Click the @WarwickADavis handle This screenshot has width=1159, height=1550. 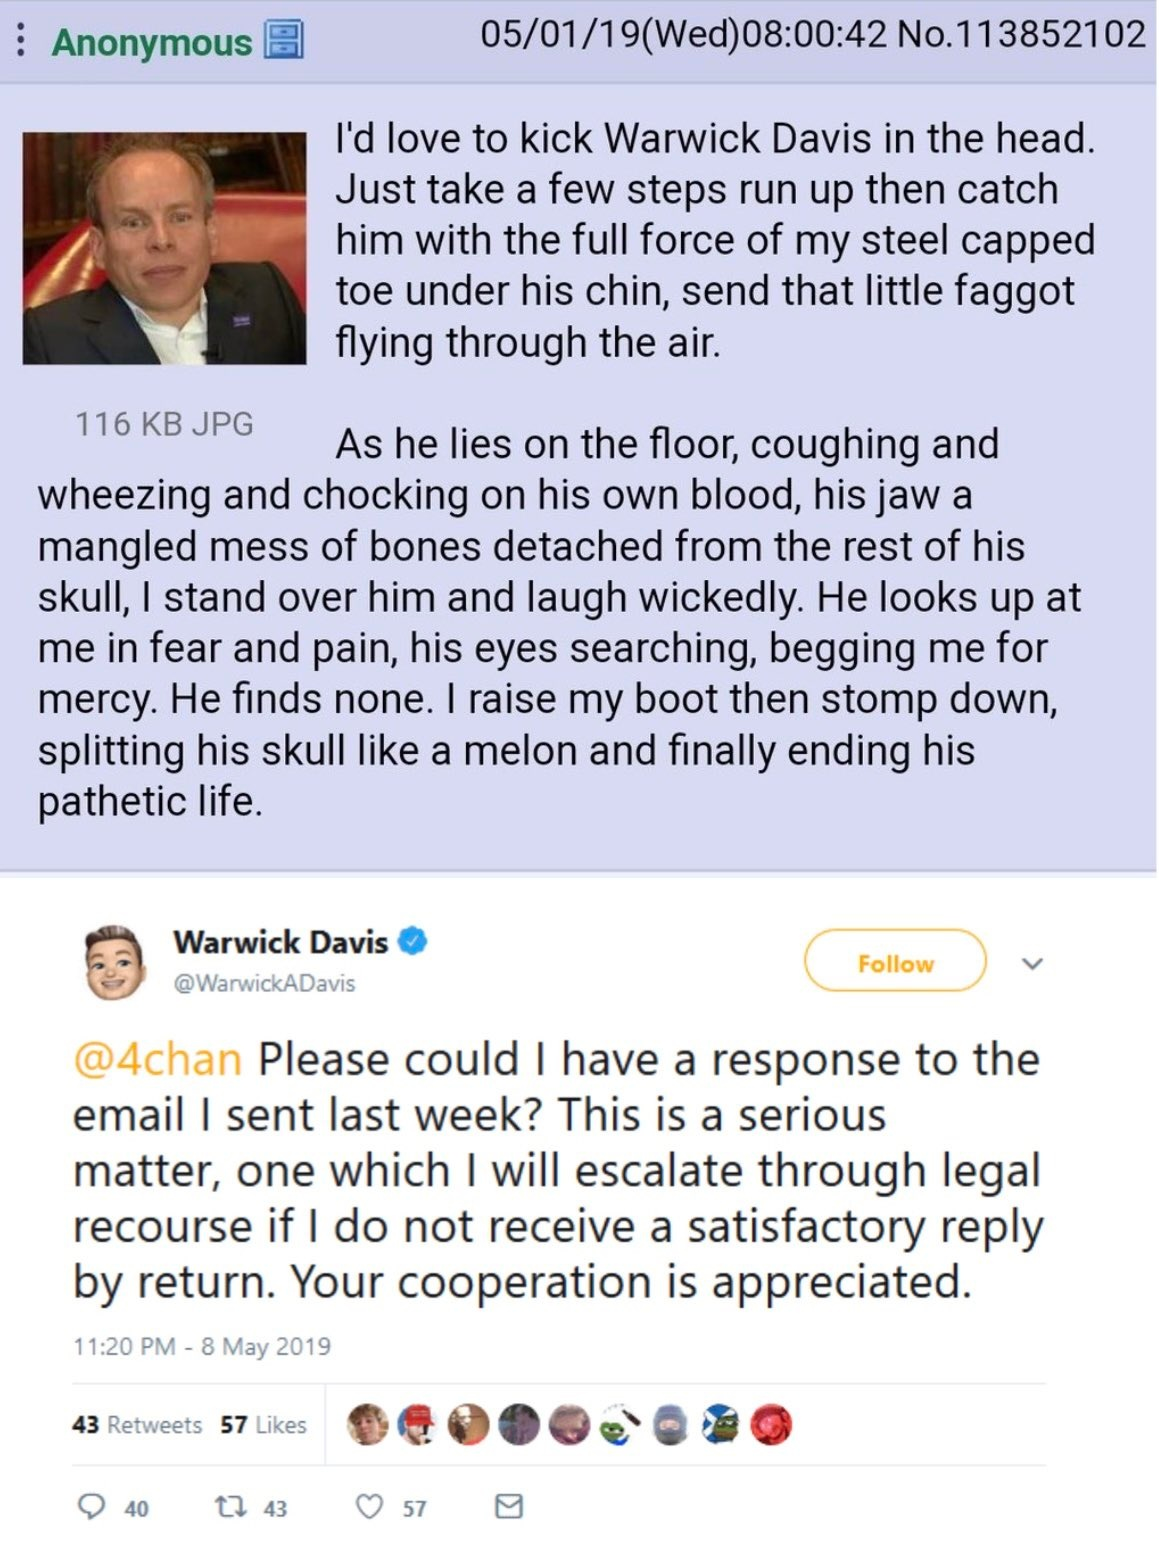coord(264,983)
